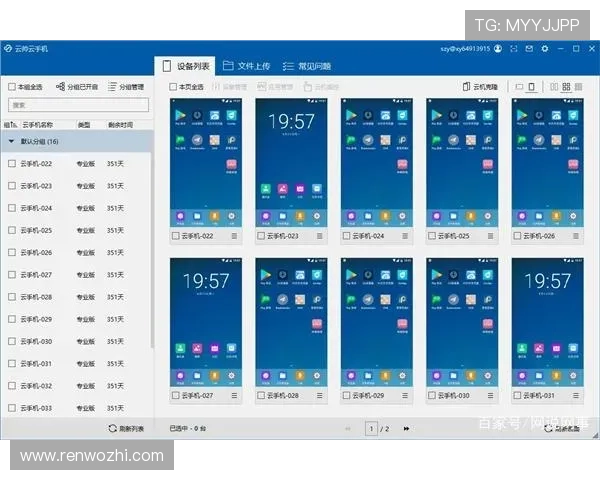Screen dimensions: 600x480
Task: Check the 本组全选 select-all-group checkbox
Action: [12, 87]
